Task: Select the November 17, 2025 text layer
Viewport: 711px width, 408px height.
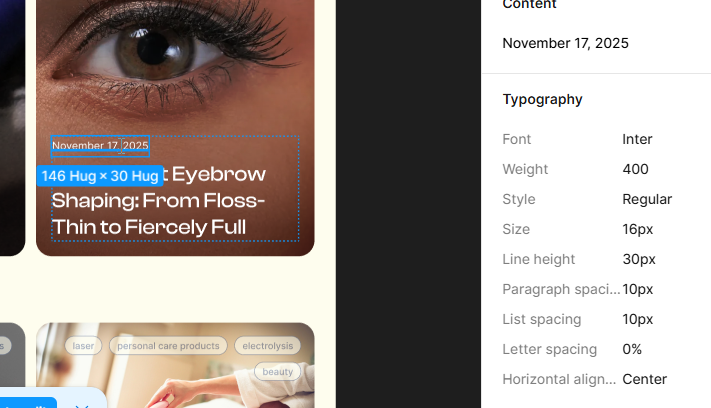Action: (x=100, y=146)
